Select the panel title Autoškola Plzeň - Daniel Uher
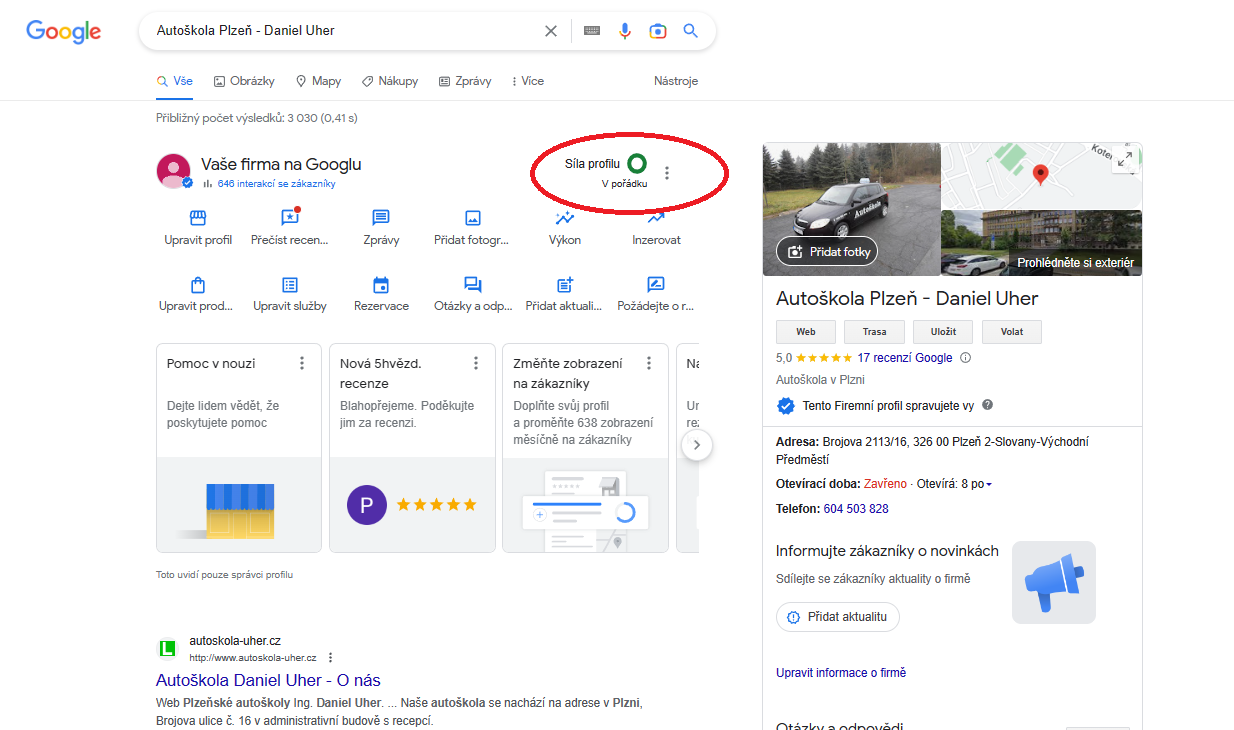Image resolution: width=1234 pixels, height=730 pixels. click(x=907, y=298)
